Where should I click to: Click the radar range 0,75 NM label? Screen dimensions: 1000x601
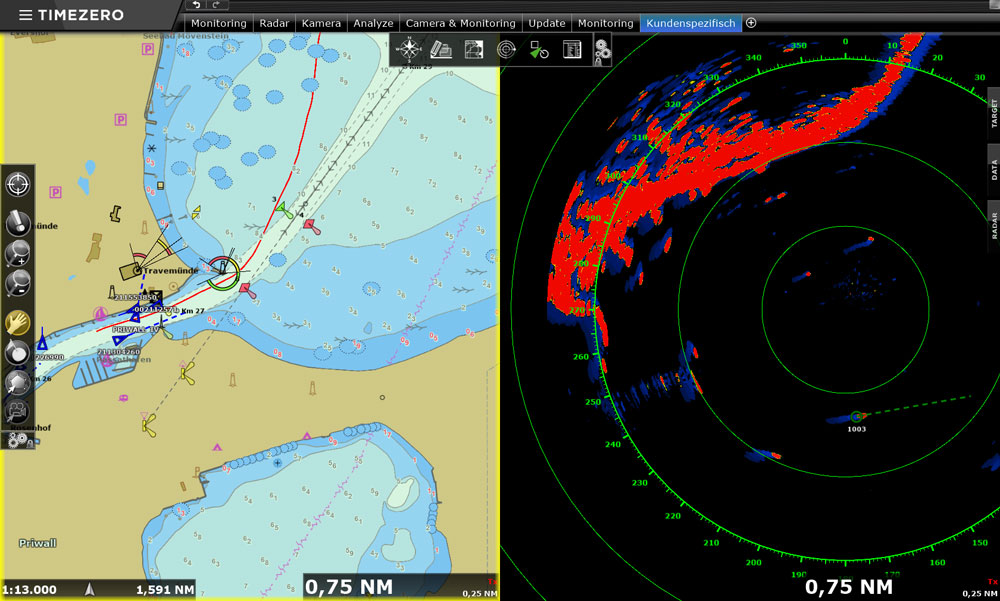[848, 587]
